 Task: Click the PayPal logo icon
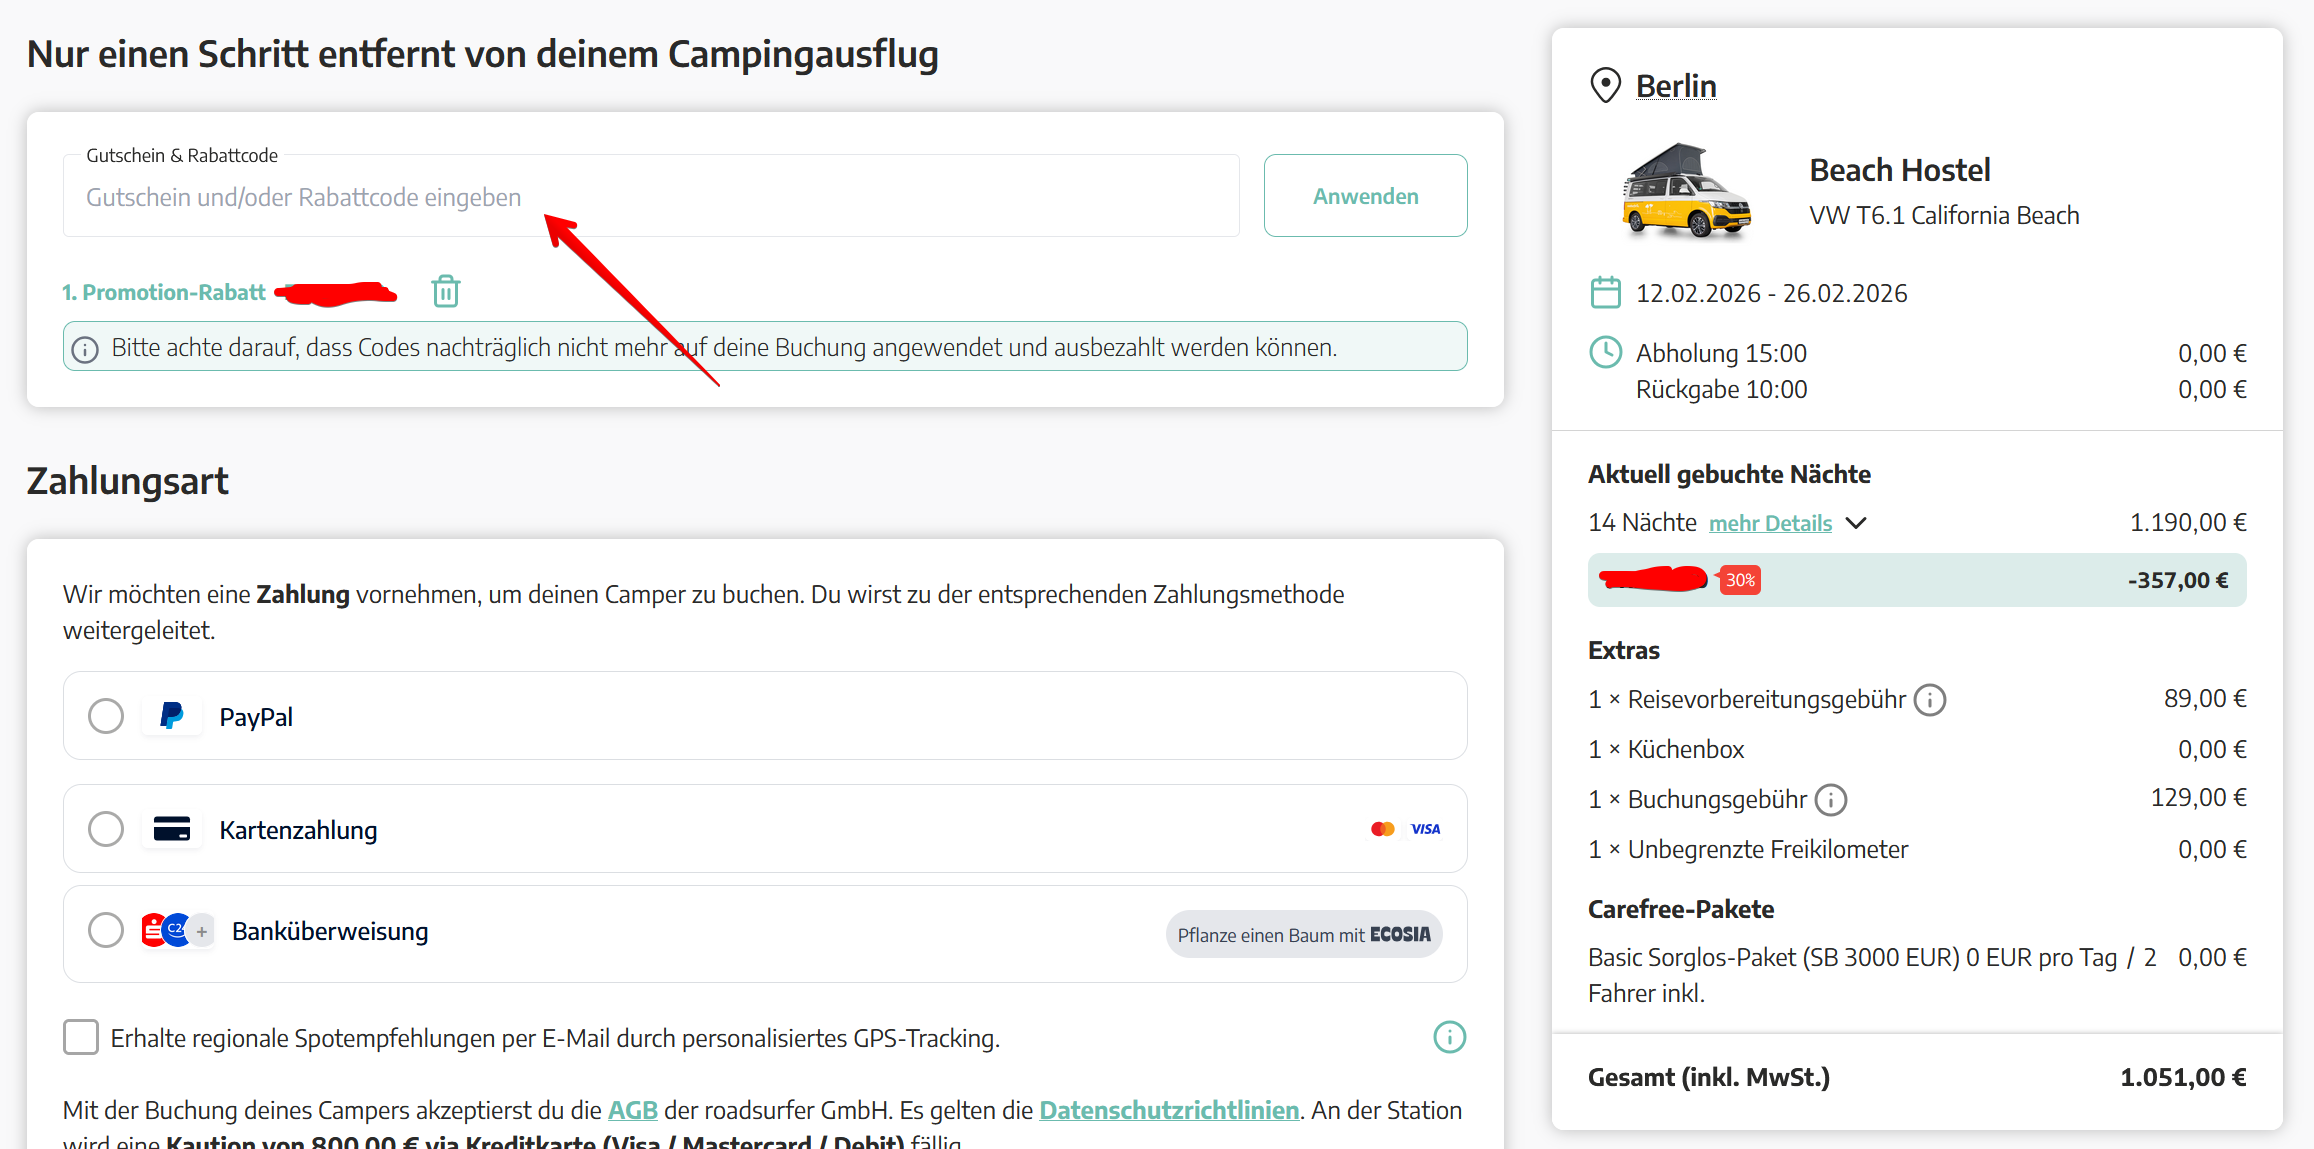pyautogui.click(x=172, y=716)
